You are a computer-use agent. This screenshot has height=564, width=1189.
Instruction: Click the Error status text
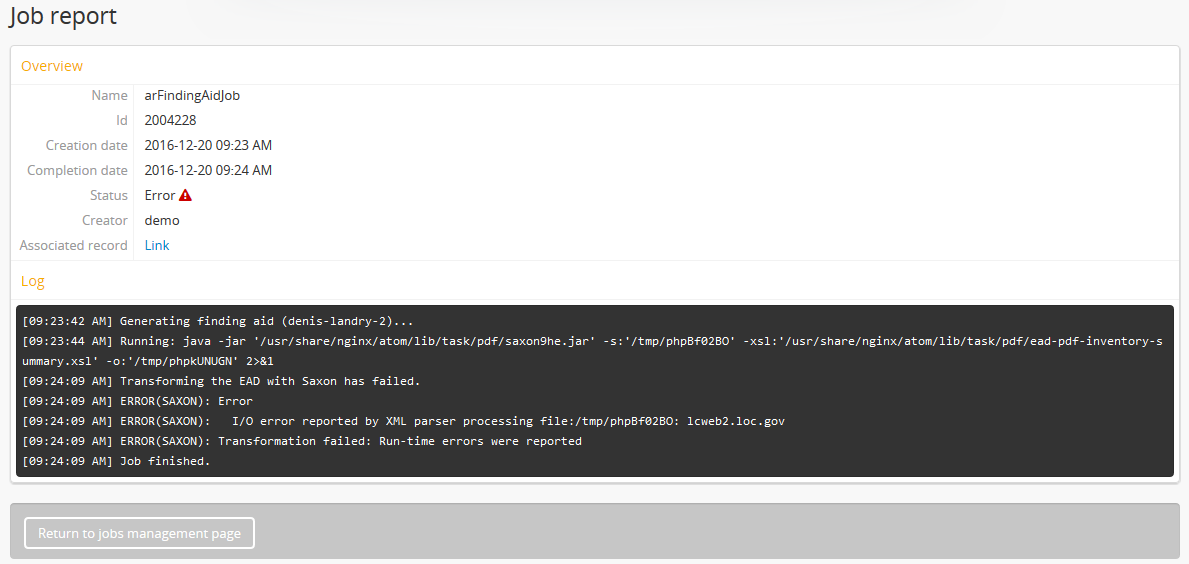coord(159,196)
